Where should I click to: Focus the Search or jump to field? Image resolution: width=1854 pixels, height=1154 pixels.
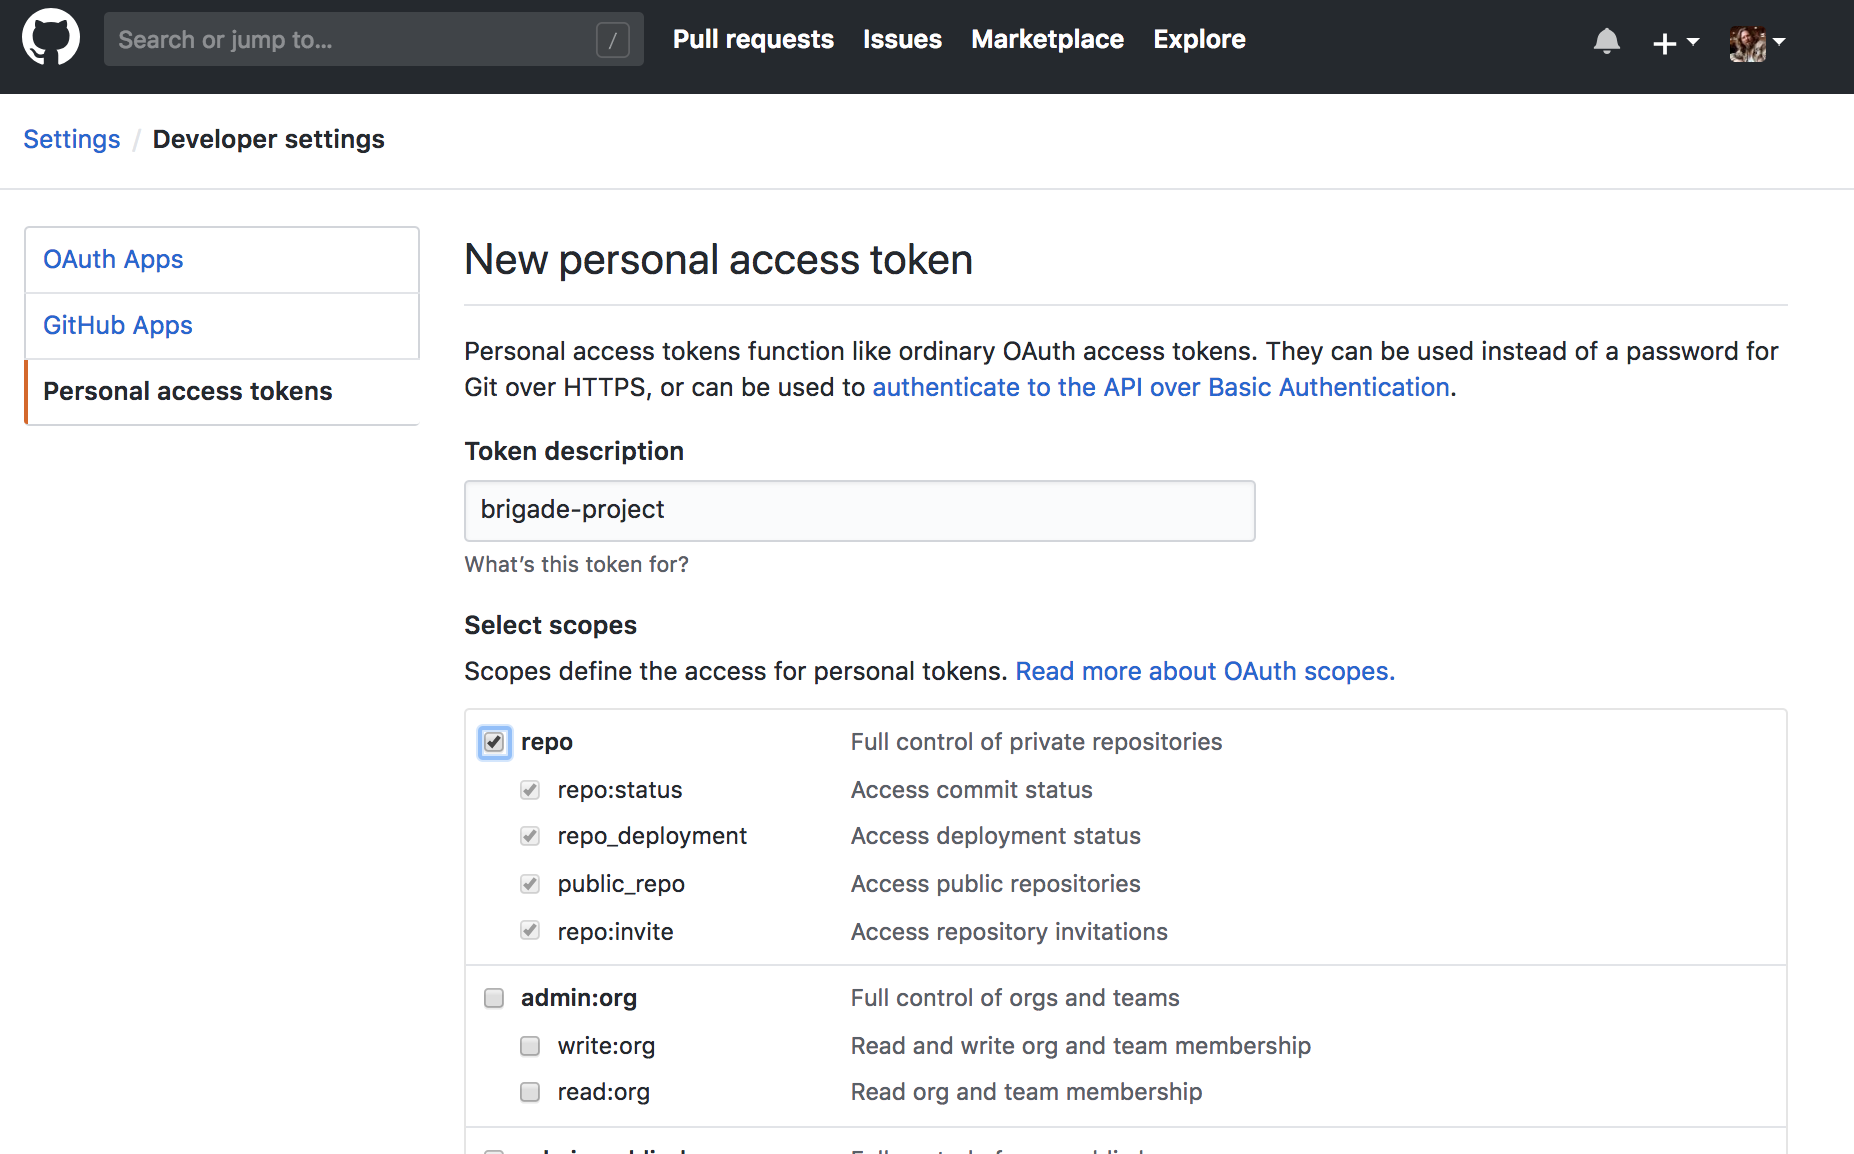[374, 39]
